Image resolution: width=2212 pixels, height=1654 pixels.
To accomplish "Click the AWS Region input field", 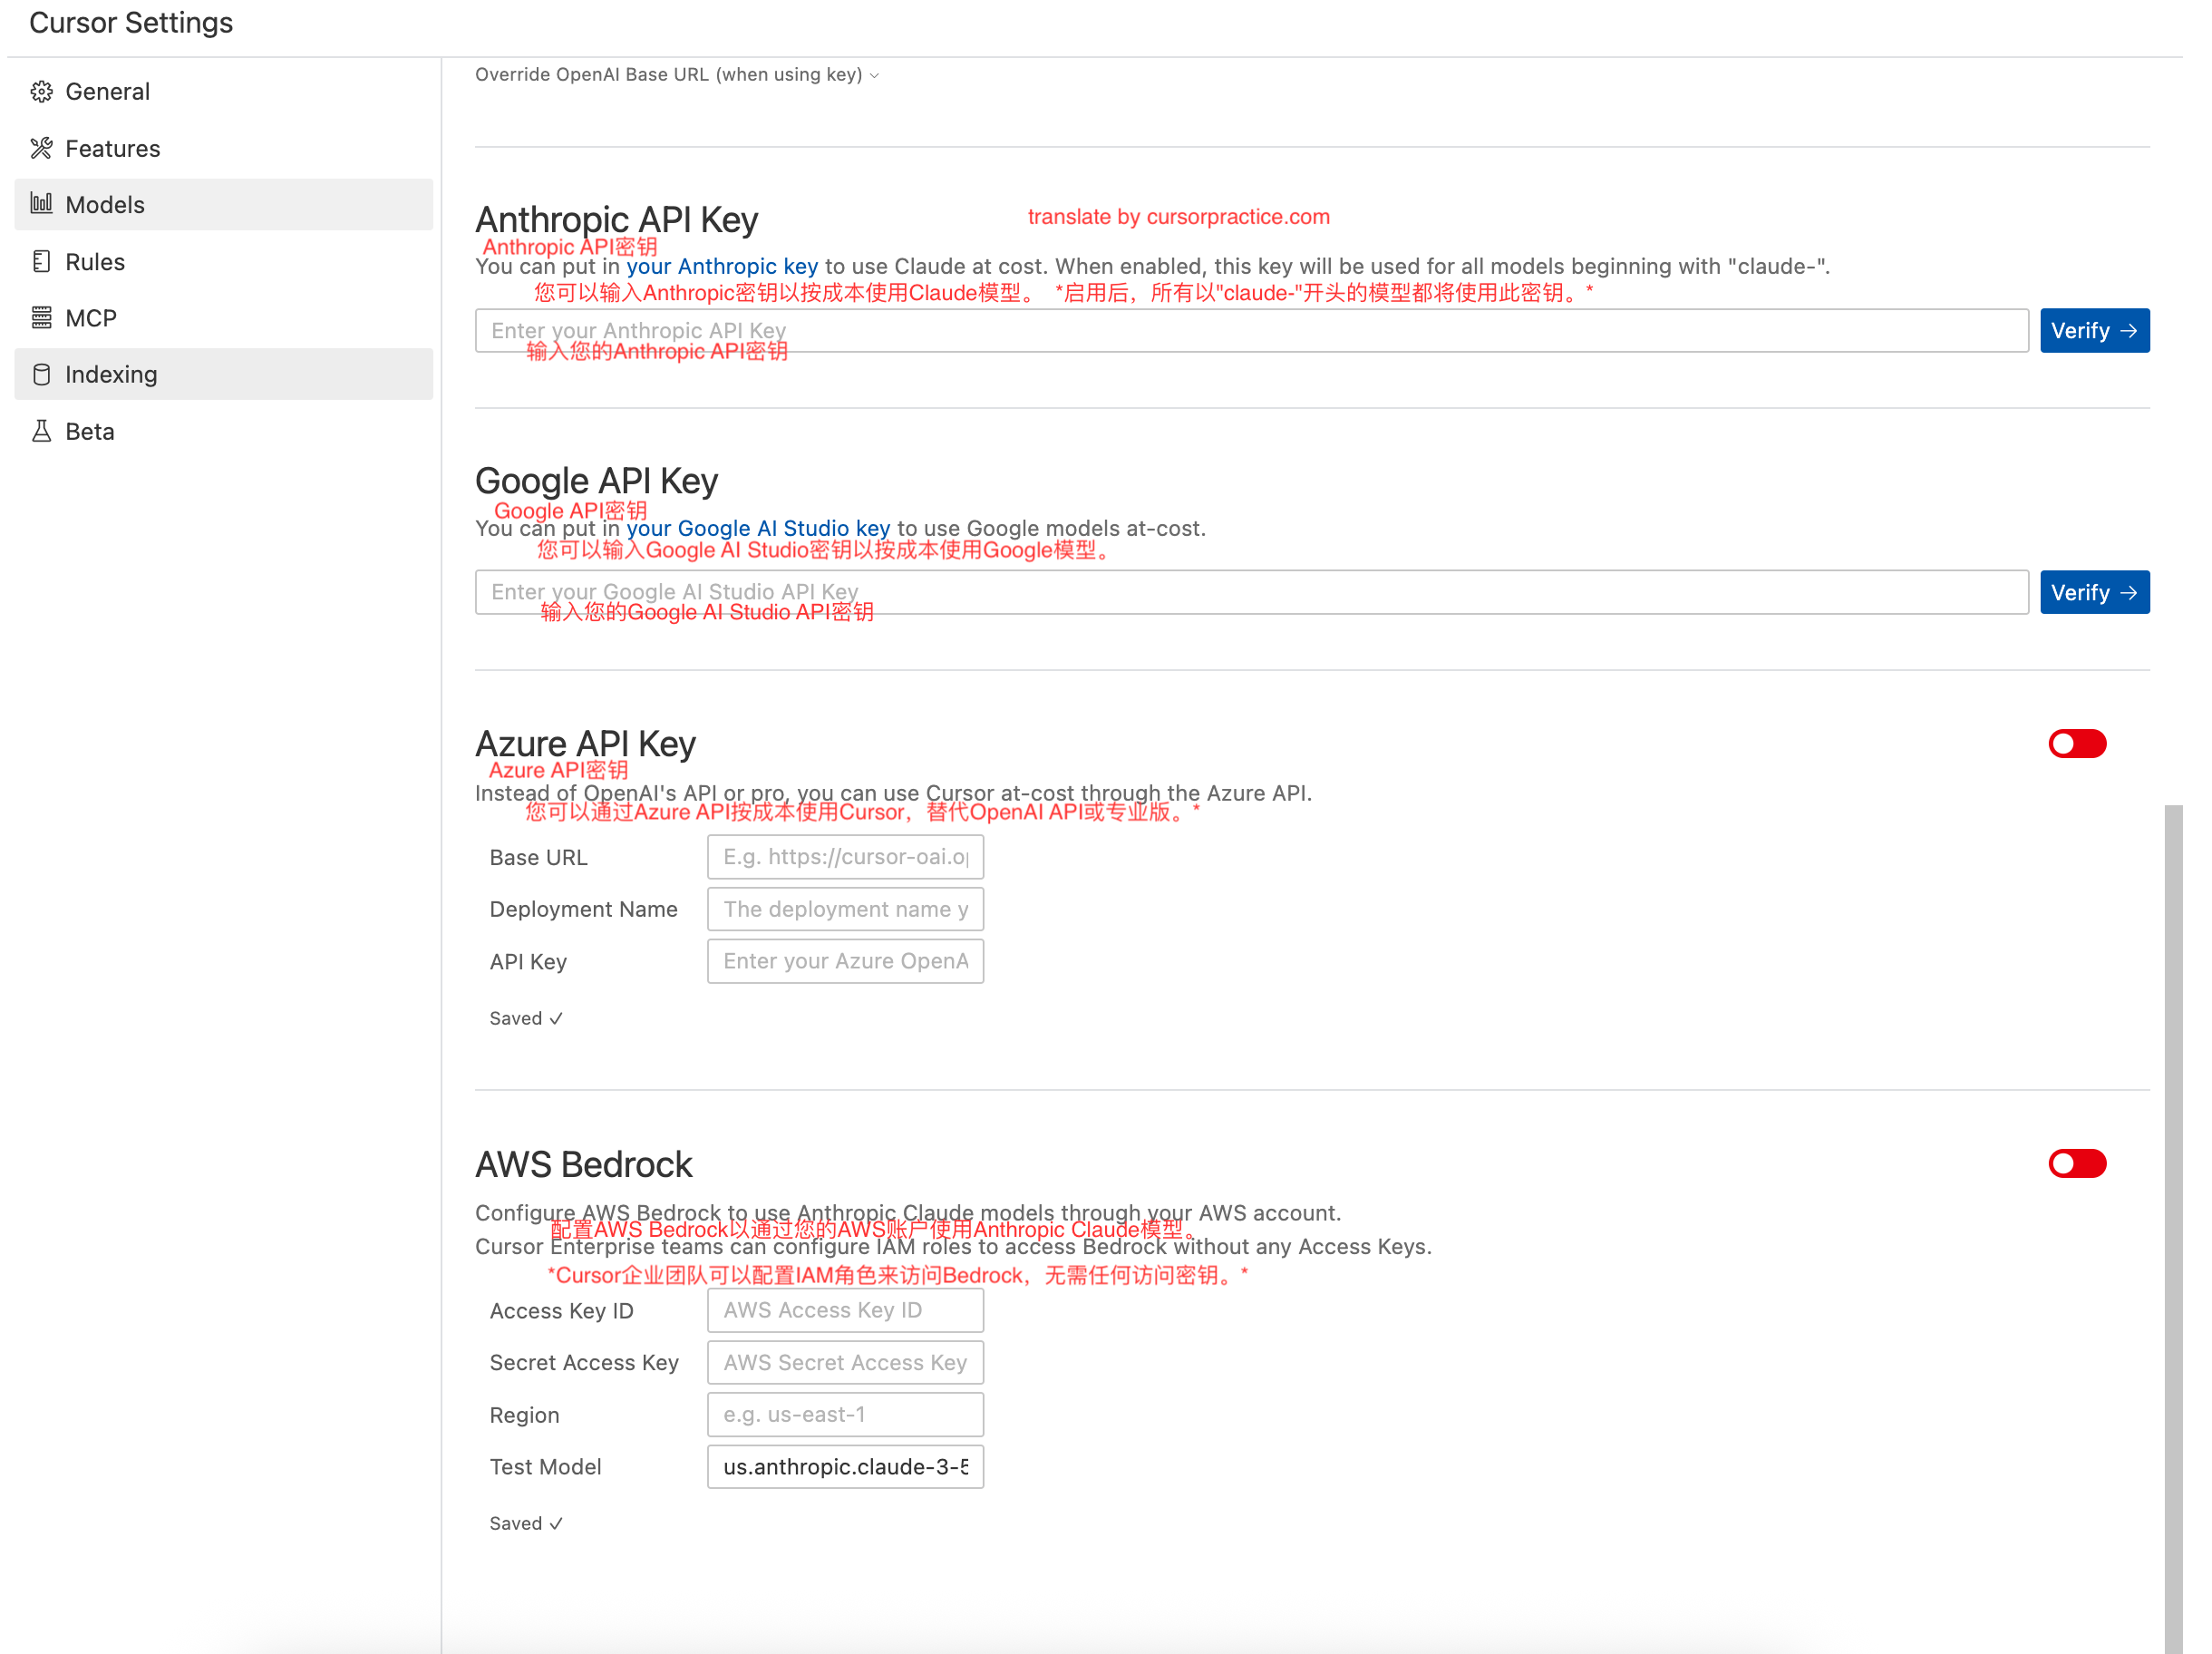I will coord(845,1415).
